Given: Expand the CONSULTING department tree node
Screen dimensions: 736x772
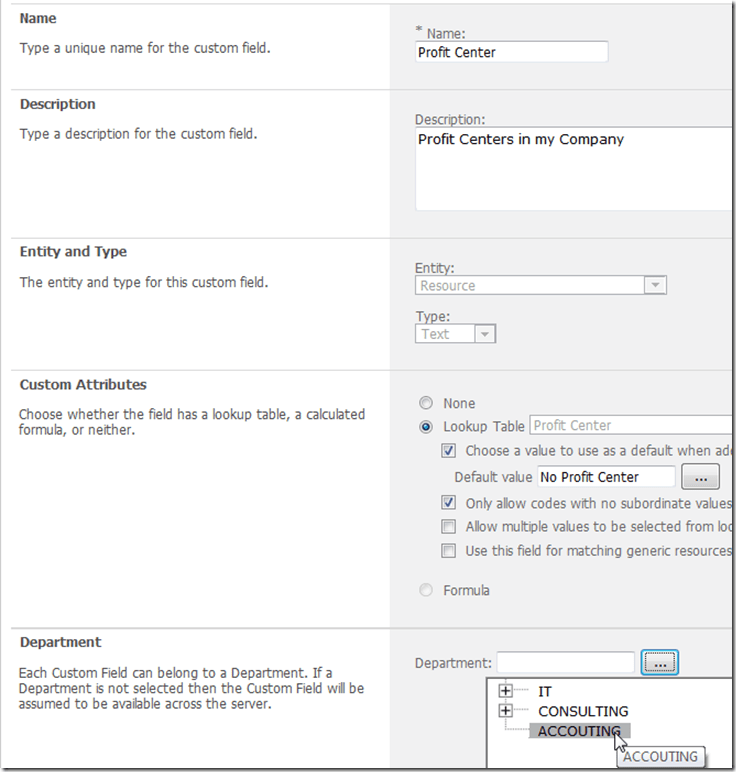Looking at the screenshot, I should [505, 711].
